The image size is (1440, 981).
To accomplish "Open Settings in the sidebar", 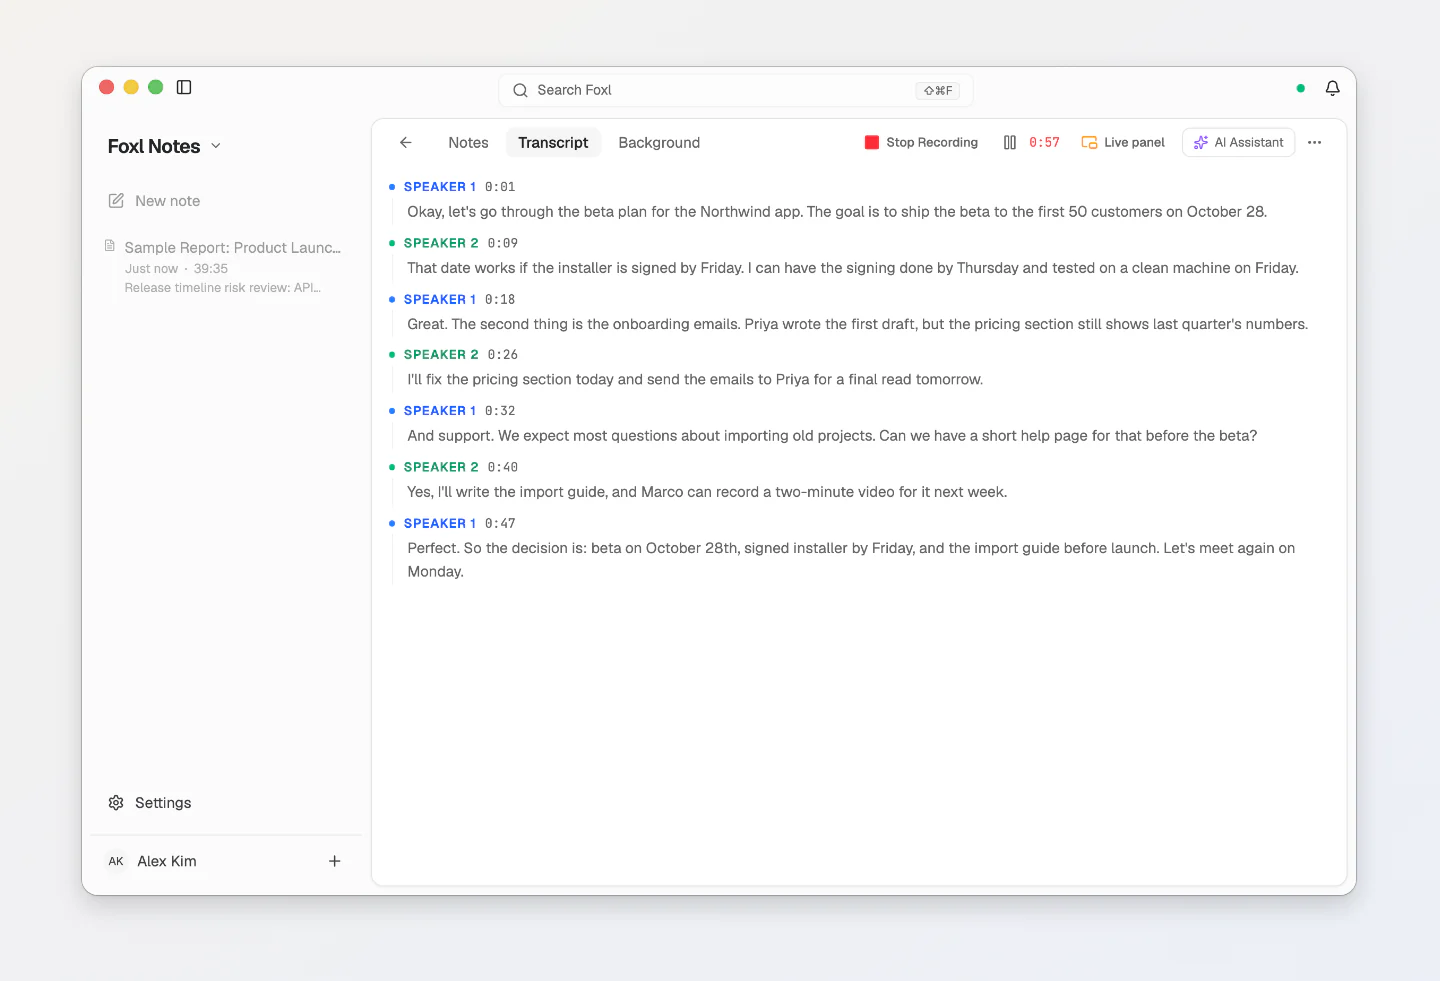I will [x=150, y=803].
